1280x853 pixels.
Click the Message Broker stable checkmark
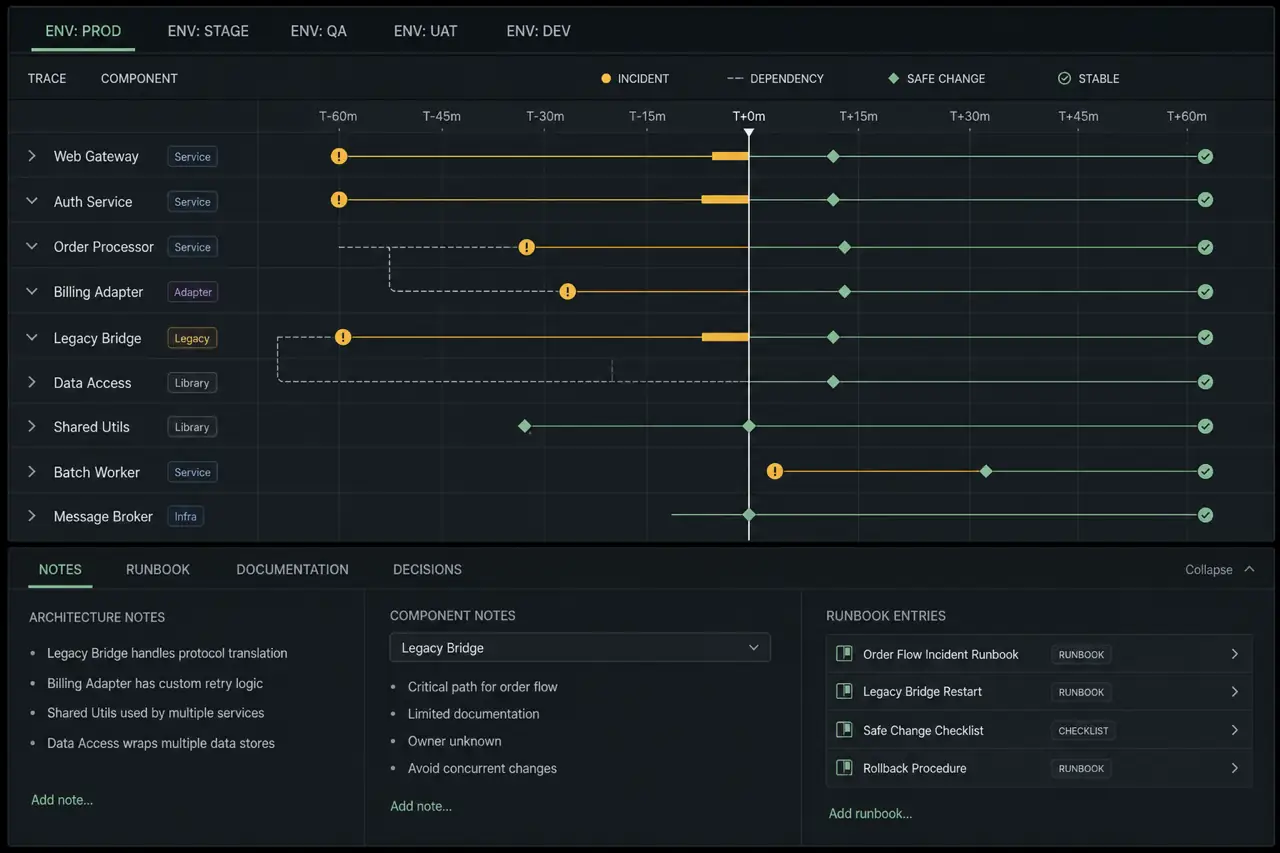[1206, 515]
